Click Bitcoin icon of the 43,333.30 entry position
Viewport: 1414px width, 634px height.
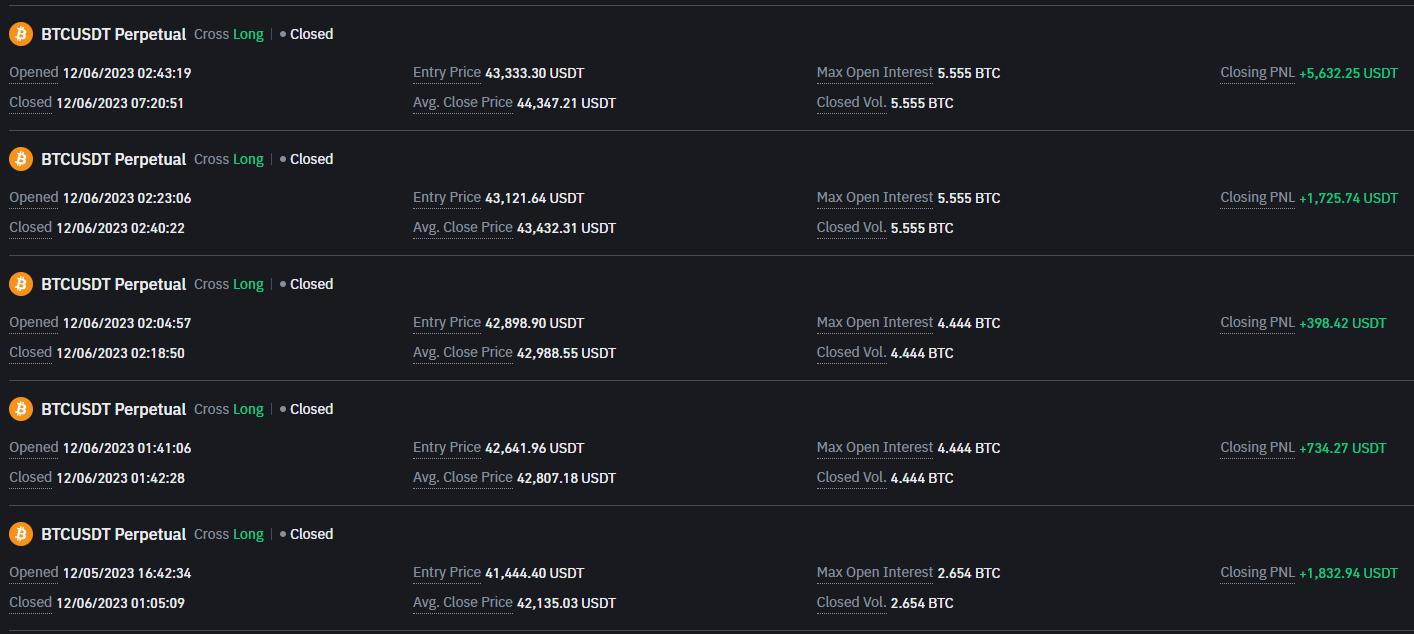21,34
